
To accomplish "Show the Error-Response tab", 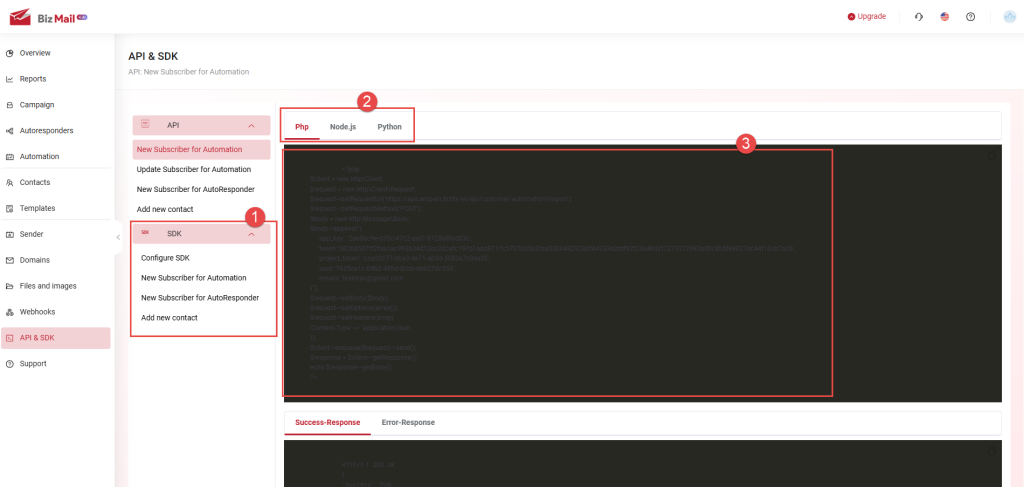I will pos(408,423).
